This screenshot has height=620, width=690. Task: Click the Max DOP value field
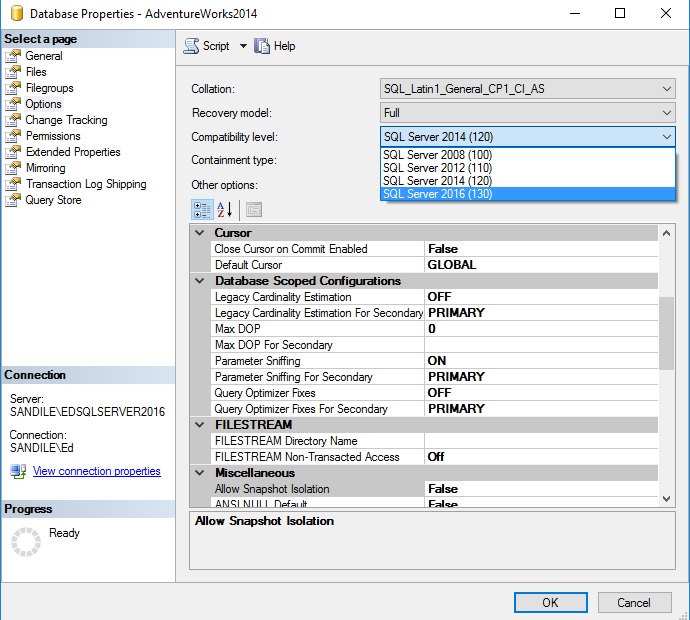point(540,329)
